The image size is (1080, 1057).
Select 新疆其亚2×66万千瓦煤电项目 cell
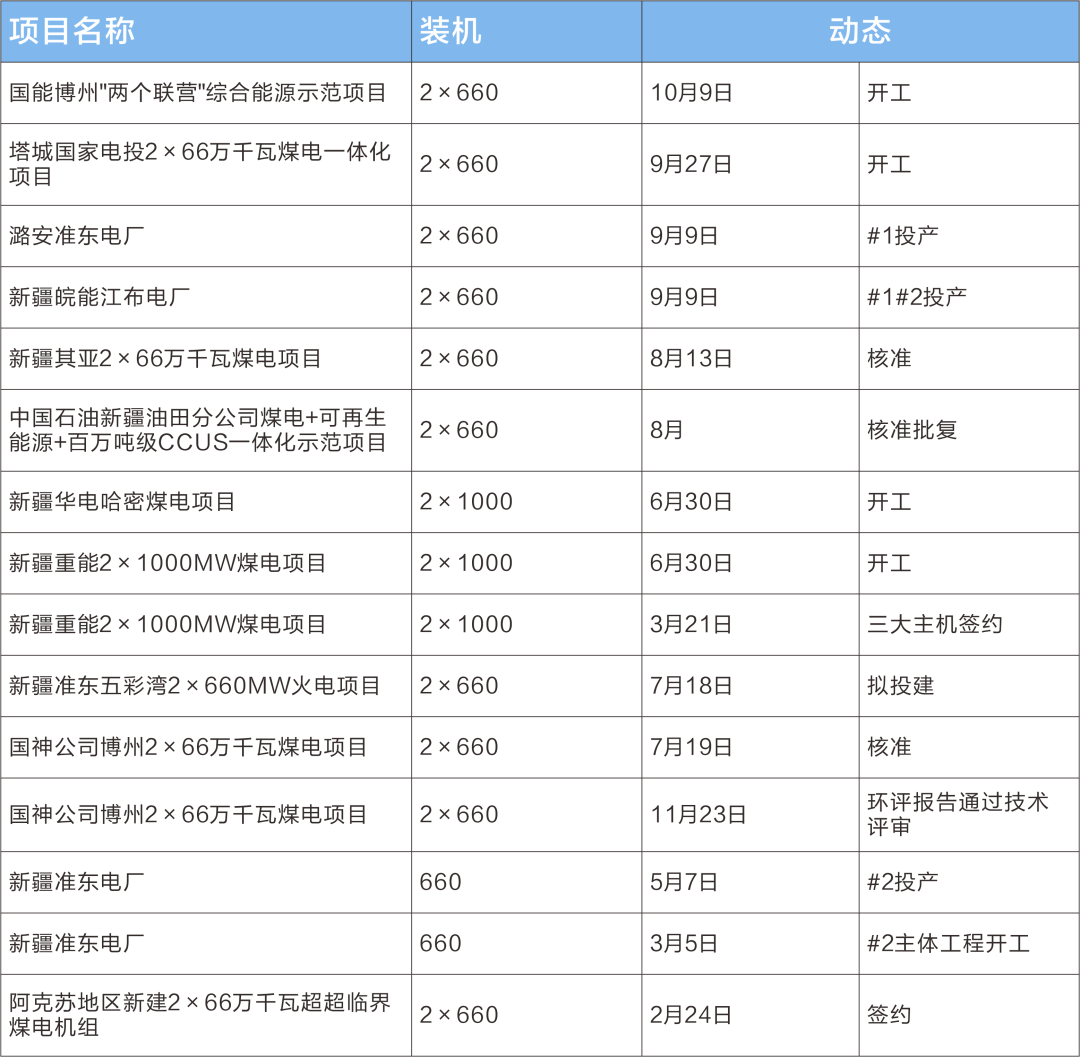(206, 359)
